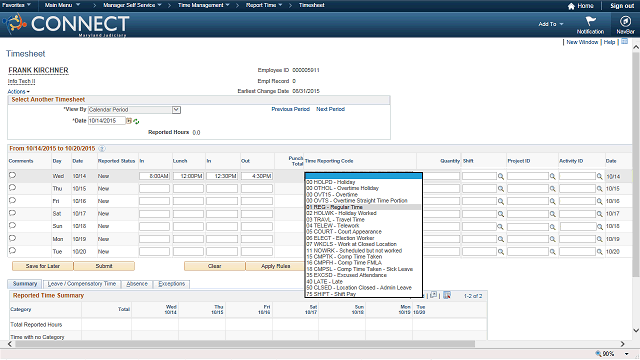Screen dimensions: 640x360
Task: Click the page icon next to Help link
Action: pyautogui.click(x=624, y=42)
